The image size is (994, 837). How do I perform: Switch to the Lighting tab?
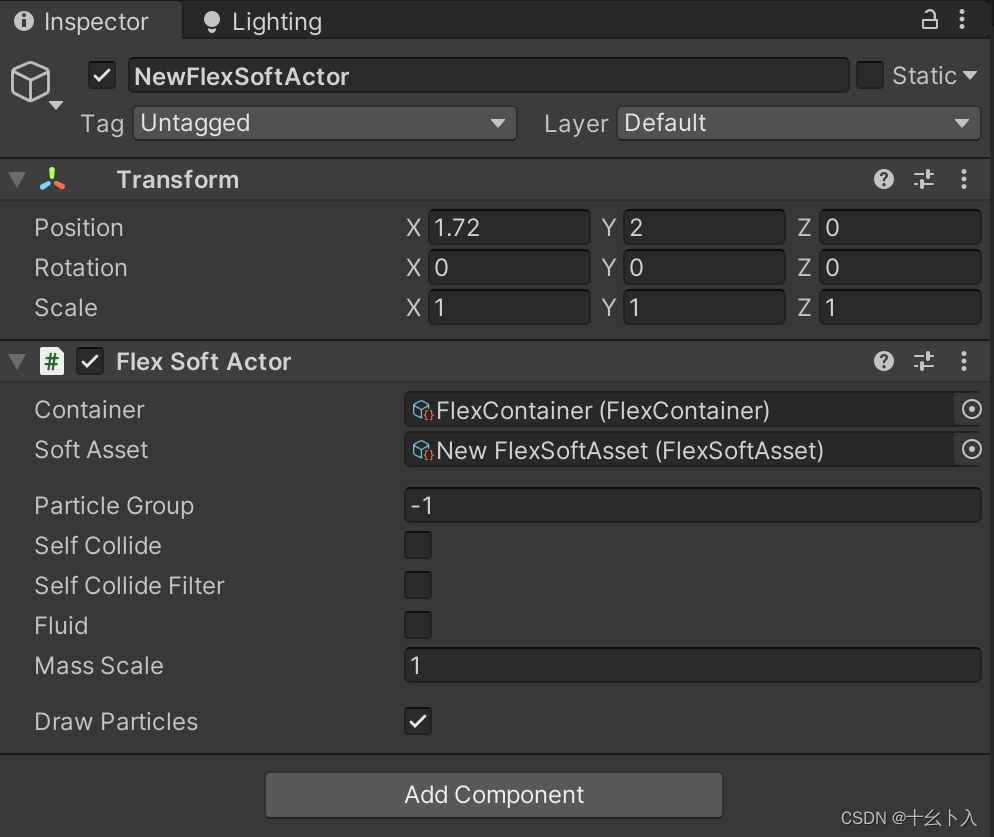point(272,20)
